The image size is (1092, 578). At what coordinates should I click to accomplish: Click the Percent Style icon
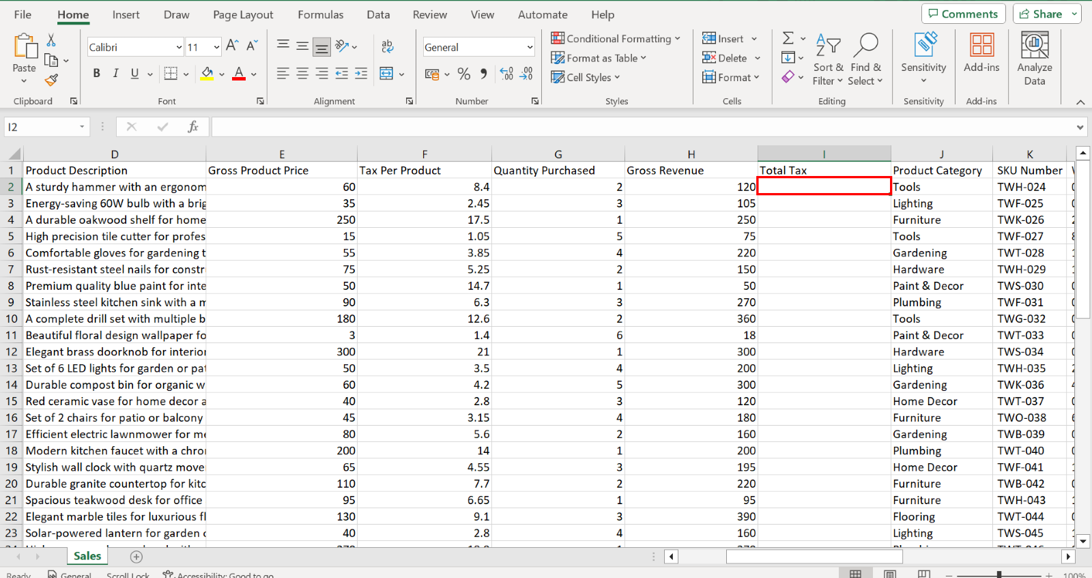tap(464, 74)
